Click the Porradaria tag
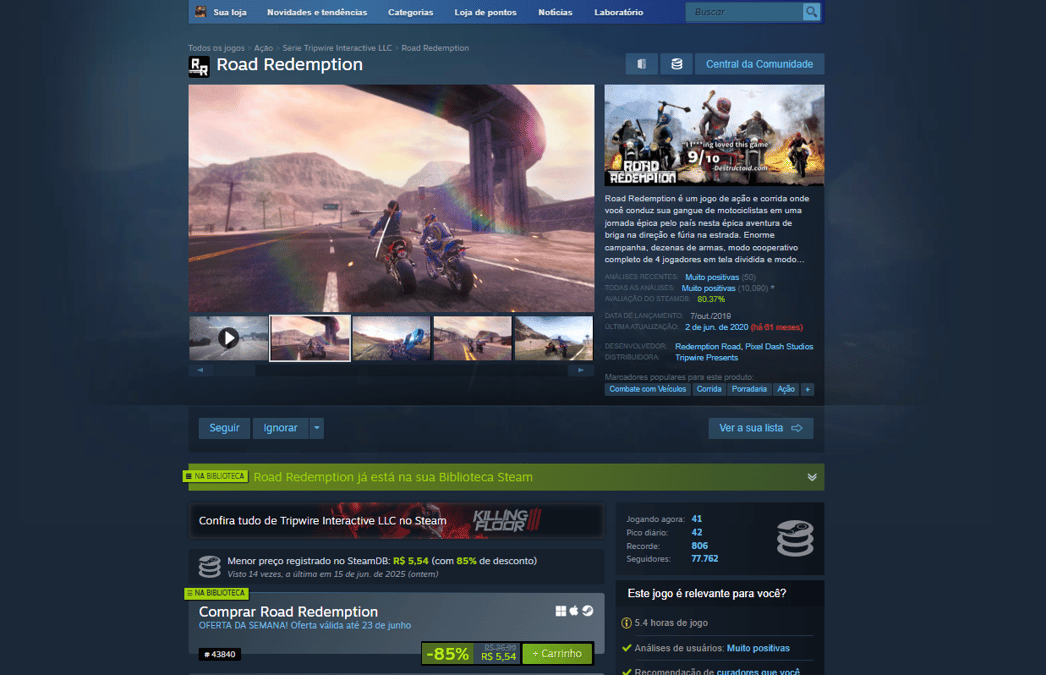Screen dimensions: 1046x675 (749, 389)
